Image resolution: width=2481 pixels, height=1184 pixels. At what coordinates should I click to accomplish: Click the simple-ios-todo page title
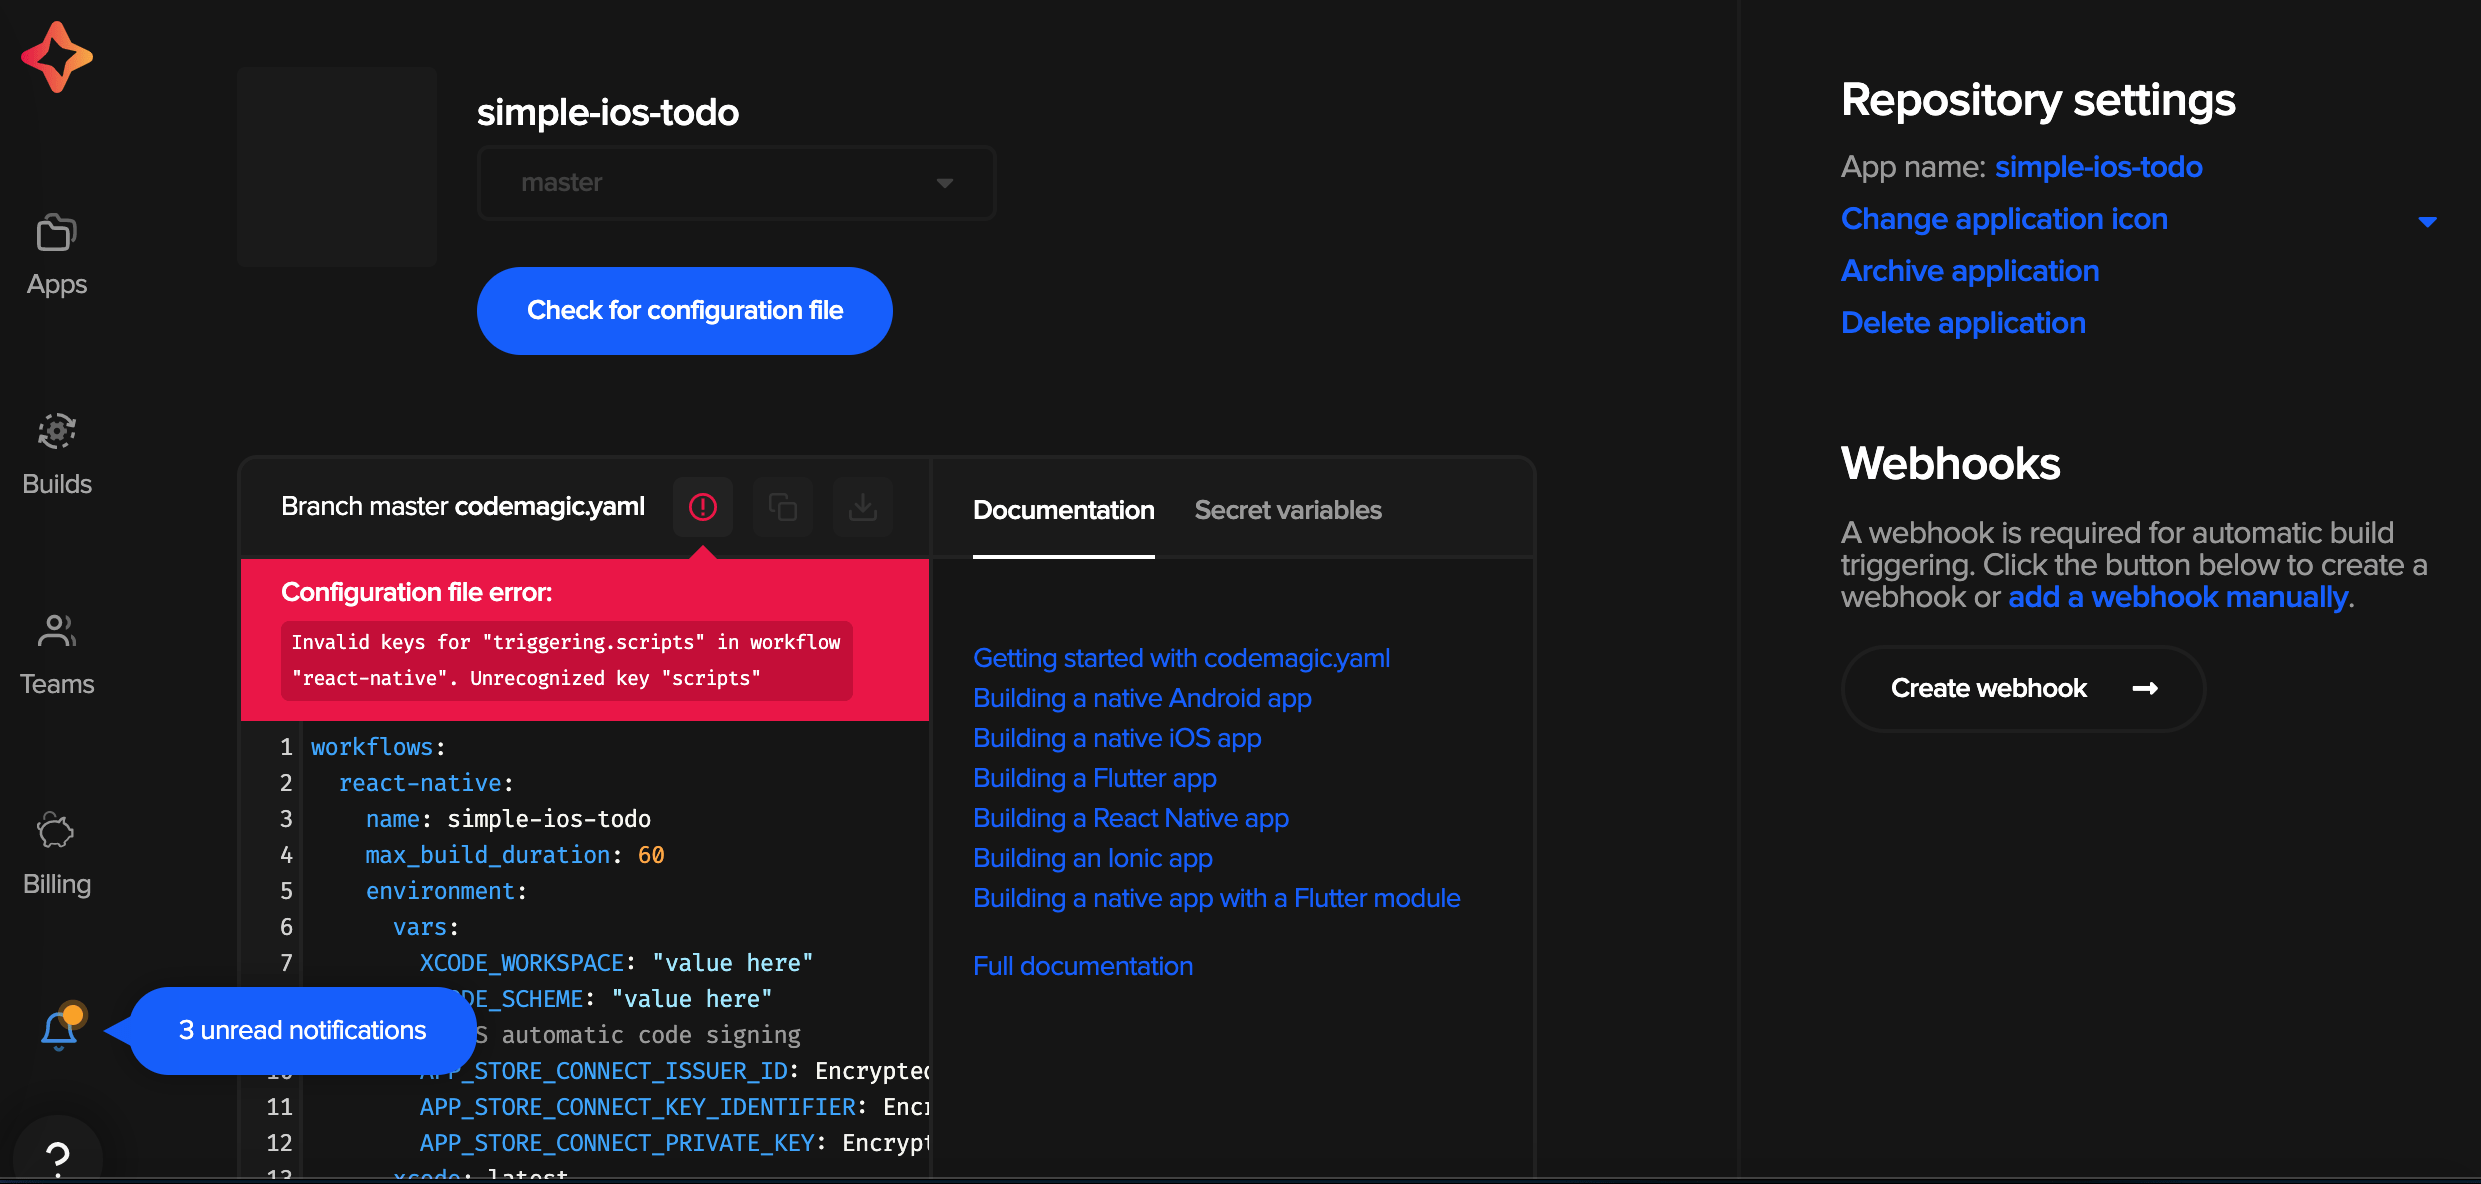(608, 112)
